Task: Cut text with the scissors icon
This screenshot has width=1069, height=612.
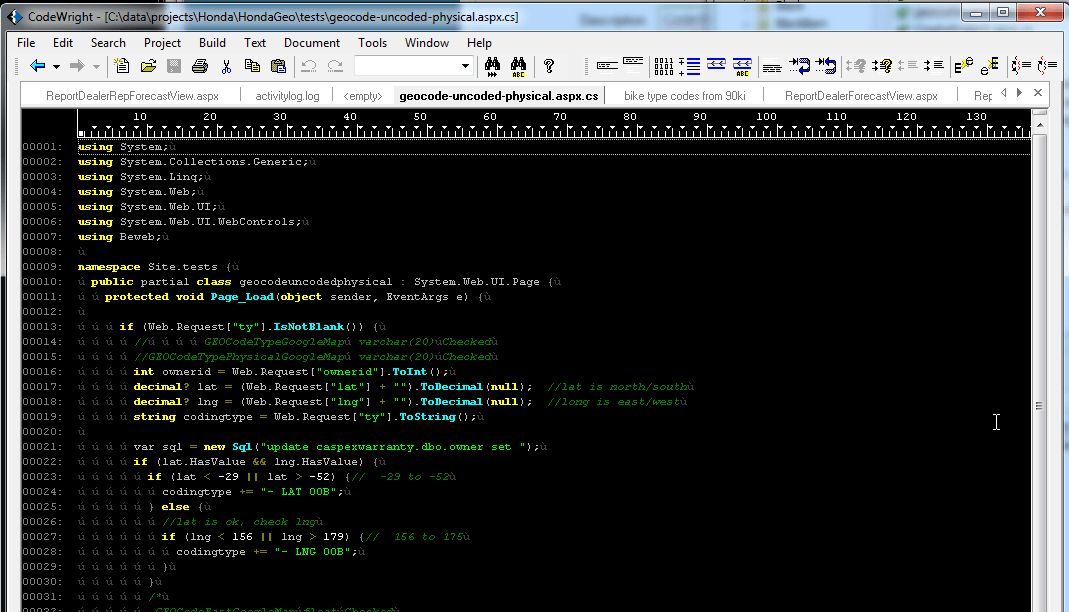Action: pos(226,66)
